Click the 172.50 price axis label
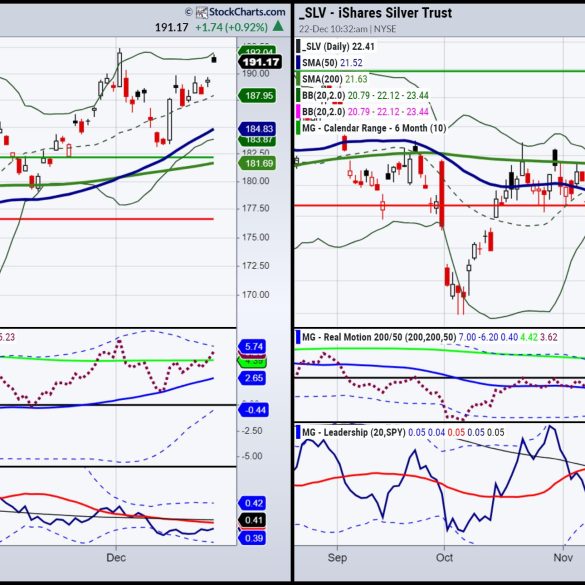Viewport: 585px width, 585px height. tap(255, 266)
